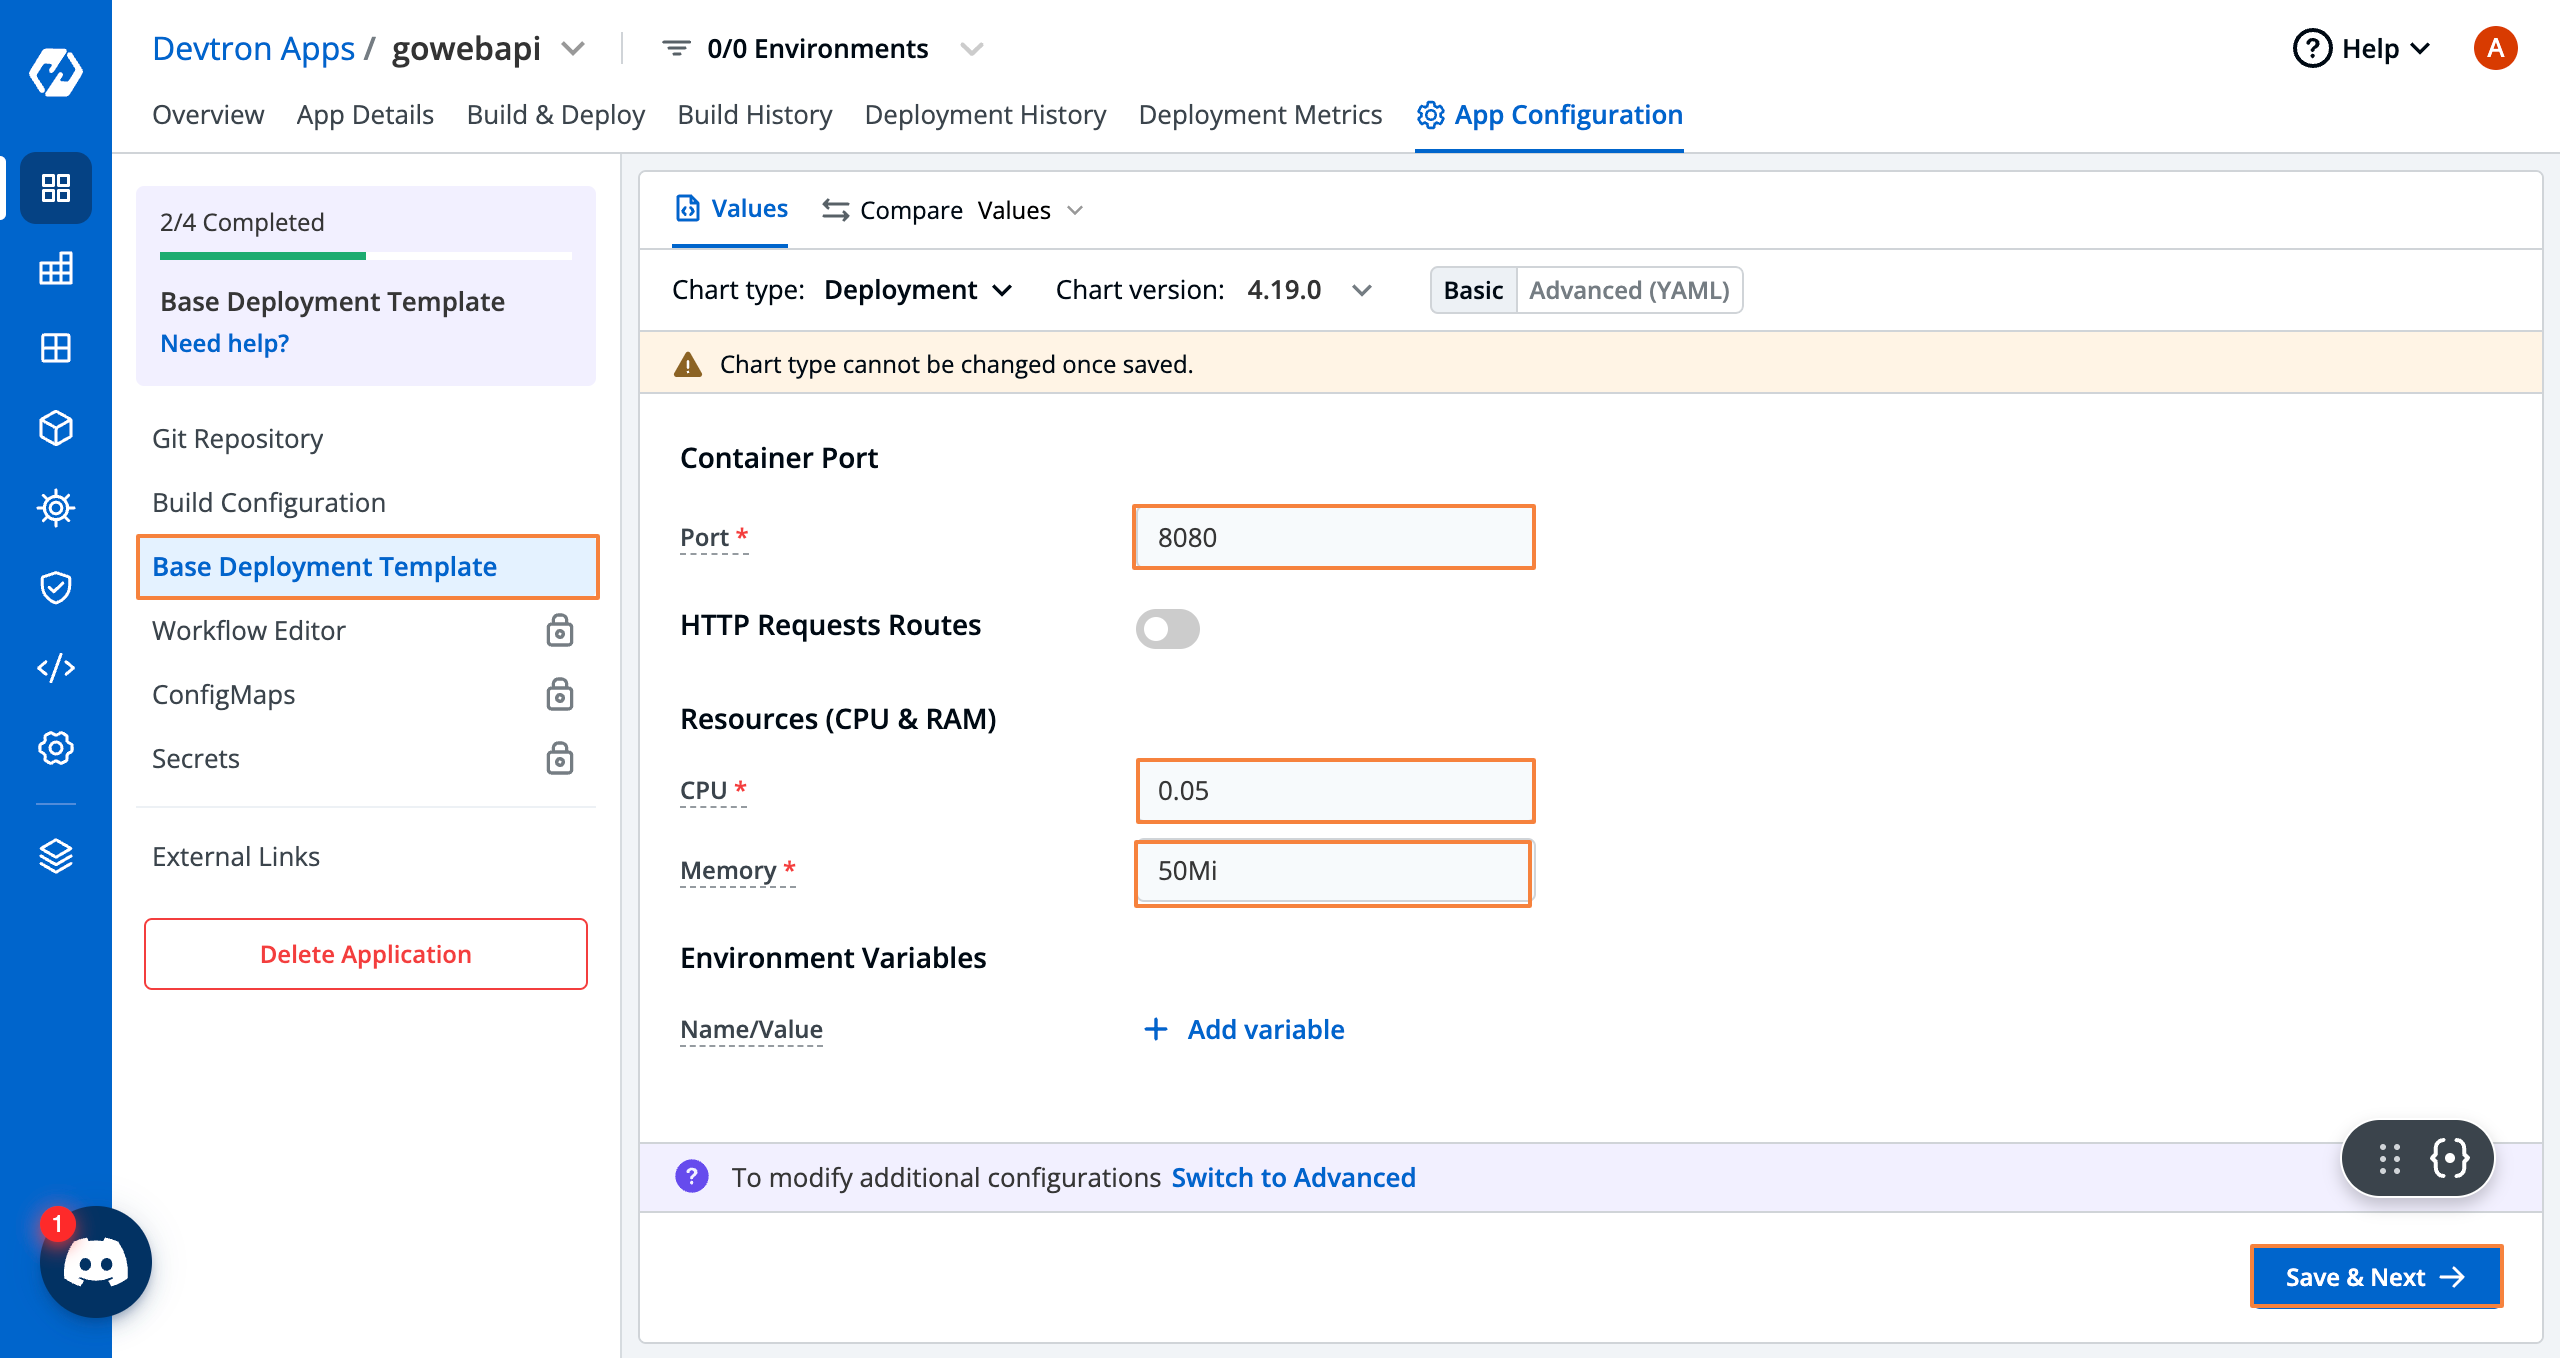
Task: Click the warning triangle icon in banner
Action: (x=688, y=364)
